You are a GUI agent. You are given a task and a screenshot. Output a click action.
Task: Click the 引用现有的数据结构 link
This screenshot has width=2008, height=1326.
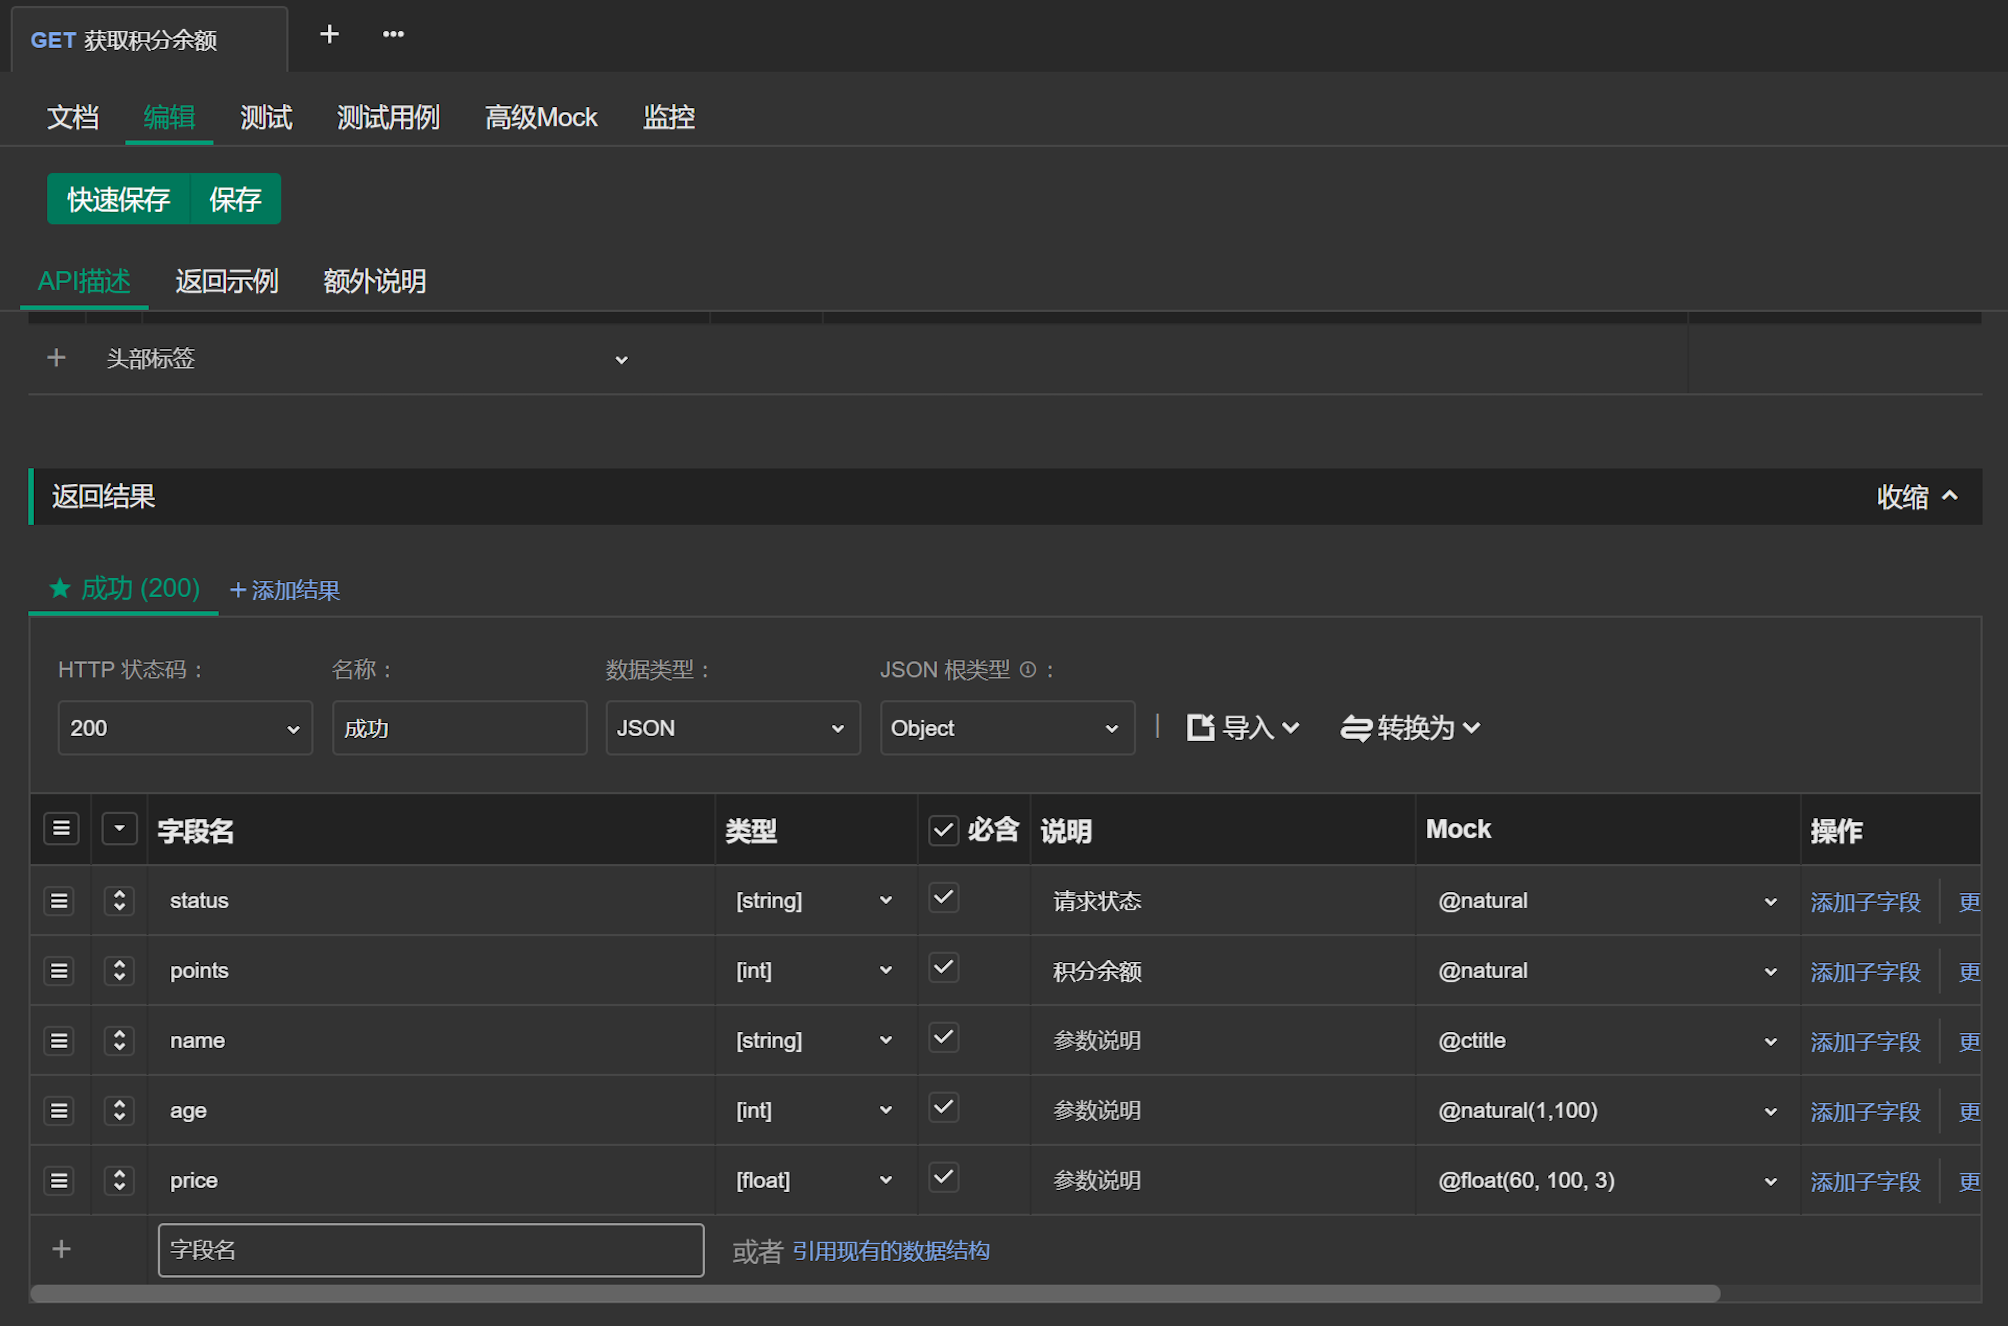pyautogui.click(x=891, y=1251)
